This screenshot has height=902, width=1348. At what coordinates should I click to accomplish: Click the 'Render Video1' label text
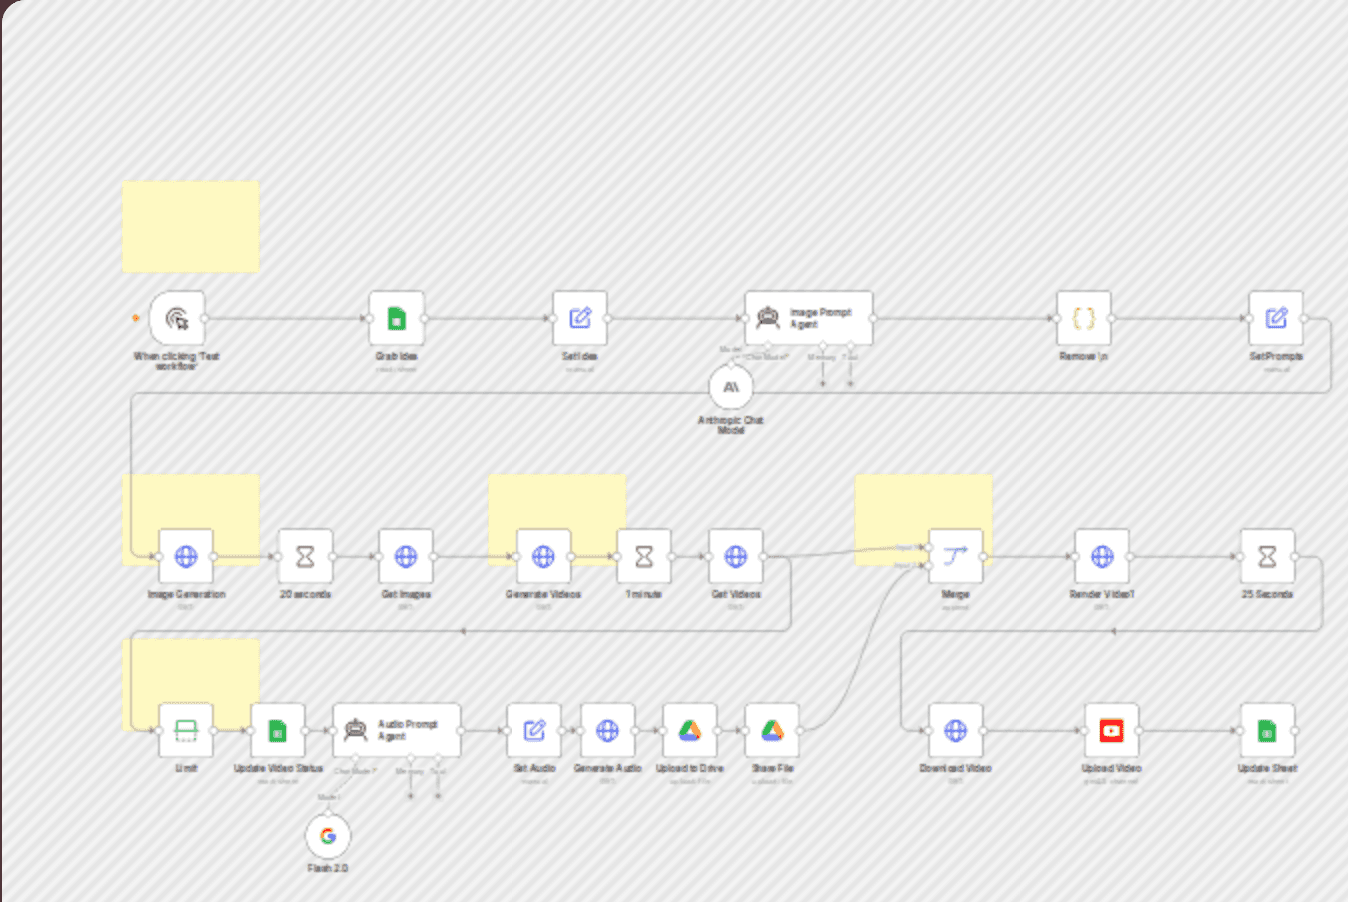1102,594
